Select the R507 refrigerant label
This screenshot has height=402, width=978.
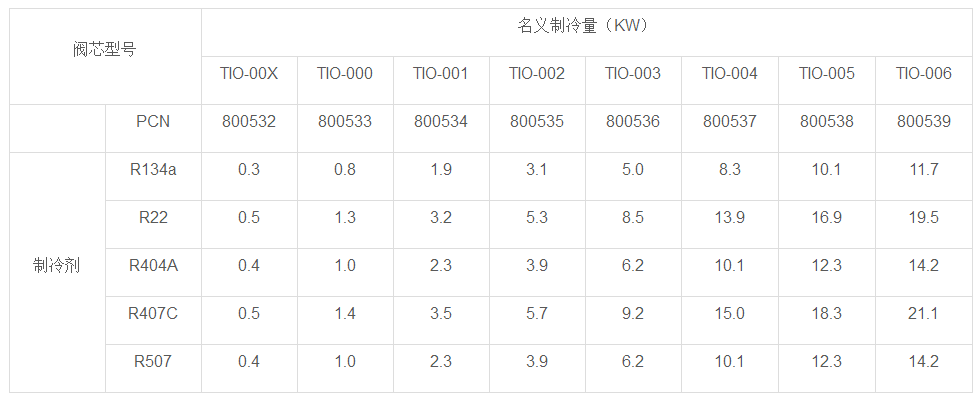click(x=153, y=361)
